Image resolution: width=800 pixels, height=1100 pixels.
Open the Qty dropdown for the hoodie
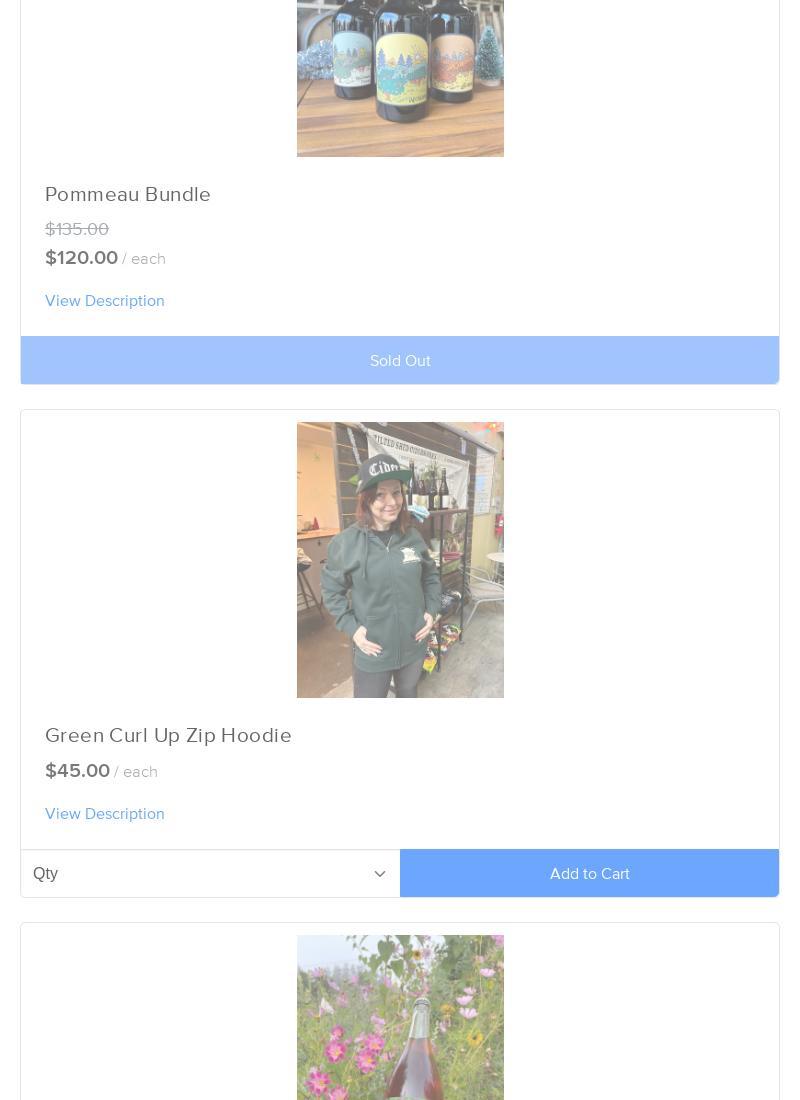[211, 873]
